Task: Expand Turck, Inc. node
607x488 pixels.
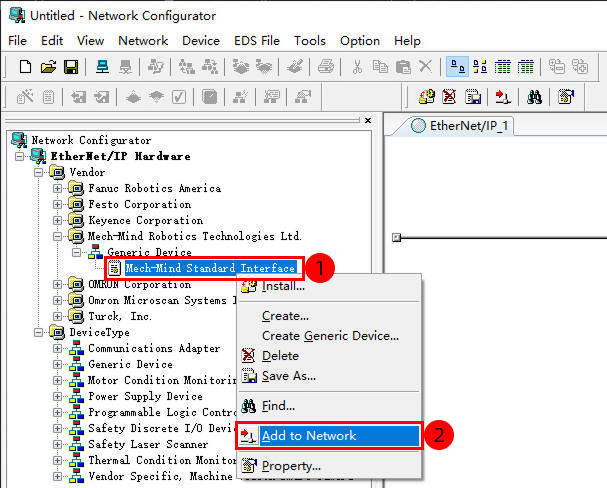Action: click(x=57, y=316)
